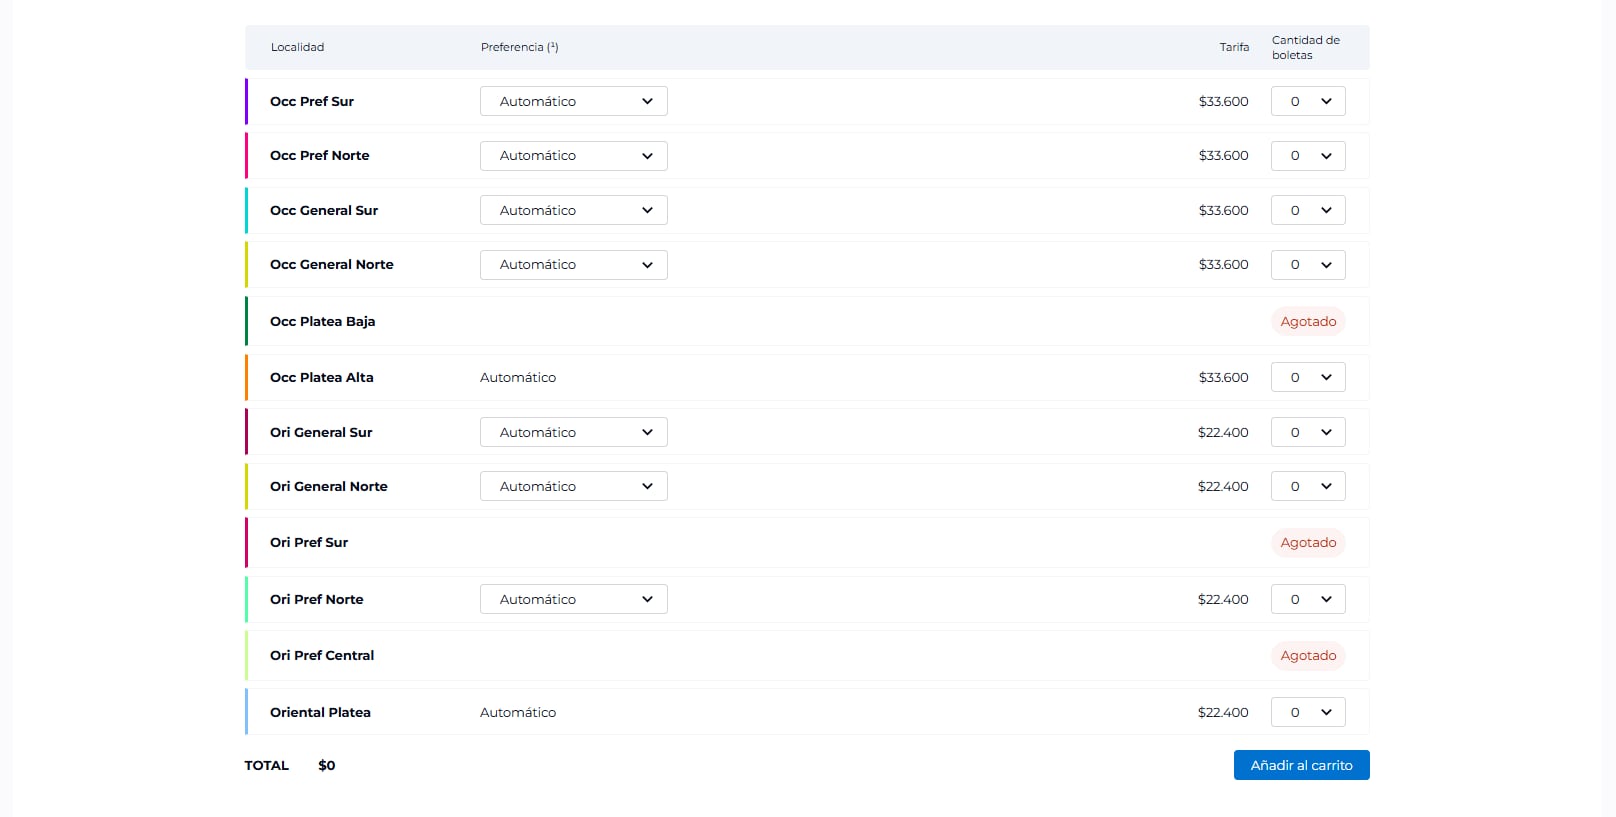
Task: Select ticket quantity for Occ Pref Sur
Action: [1308, 101]
